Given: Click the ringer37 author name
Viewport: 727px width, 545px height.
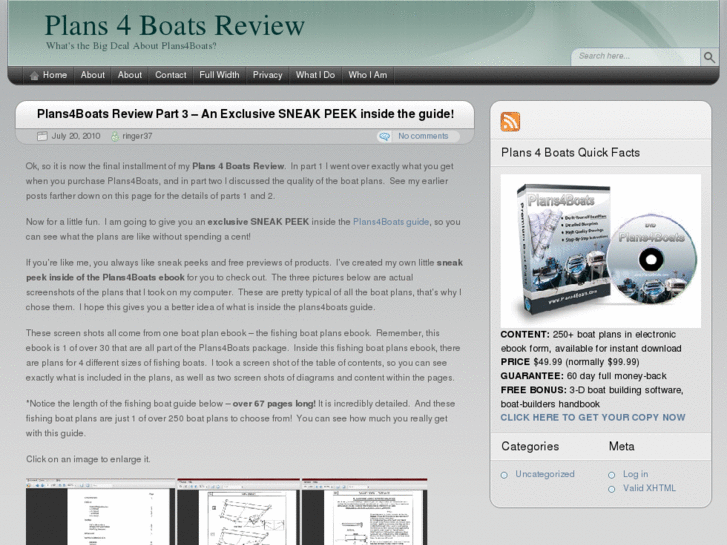Looking at the screenshot, I should click(x=137, y=136).
